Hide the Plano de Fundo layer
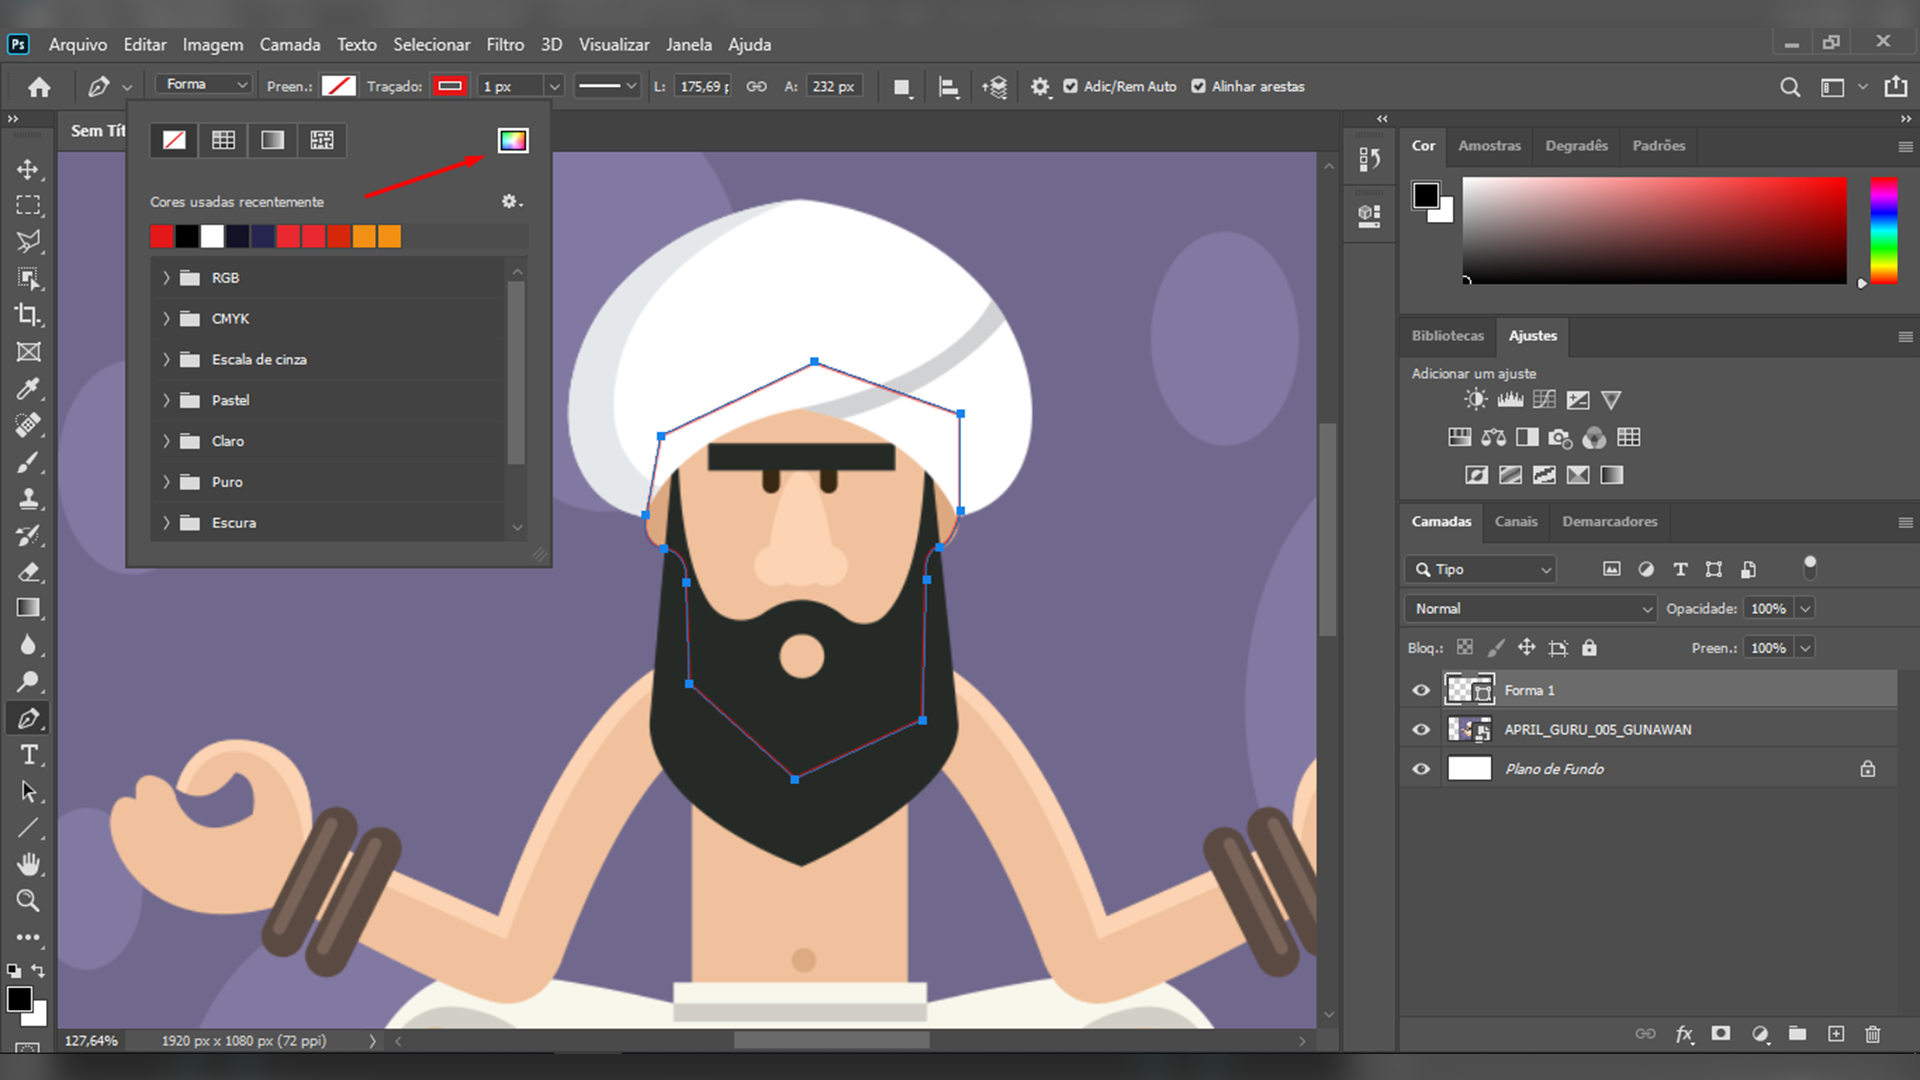The width and height of the screenshot is (1920, 1080). coord(1421,769)
